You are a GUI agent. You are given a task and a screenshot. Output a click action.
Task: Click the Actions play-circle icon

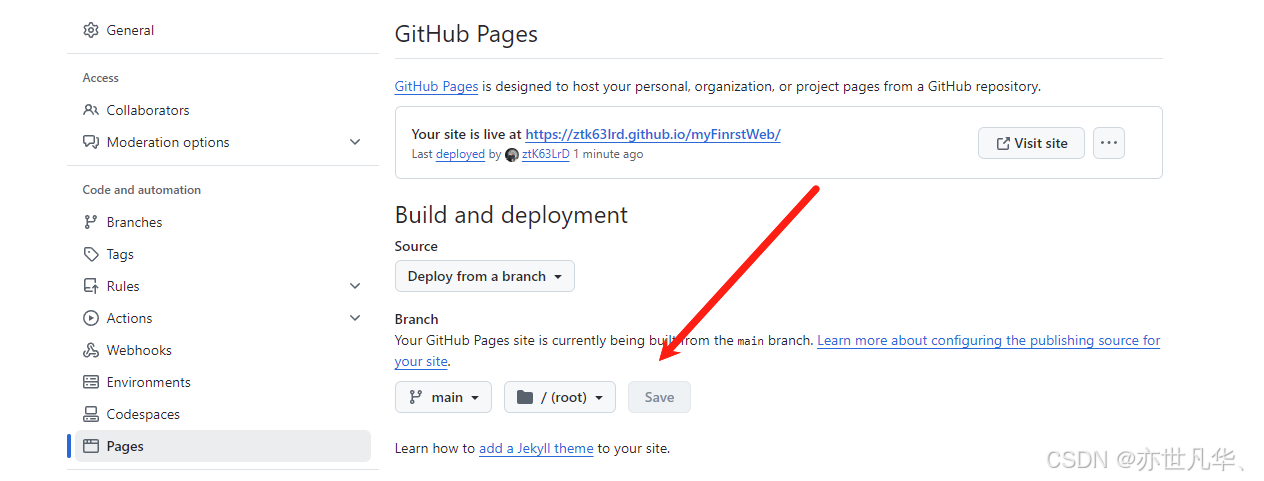pyautogui.click(x=91, y=318)
